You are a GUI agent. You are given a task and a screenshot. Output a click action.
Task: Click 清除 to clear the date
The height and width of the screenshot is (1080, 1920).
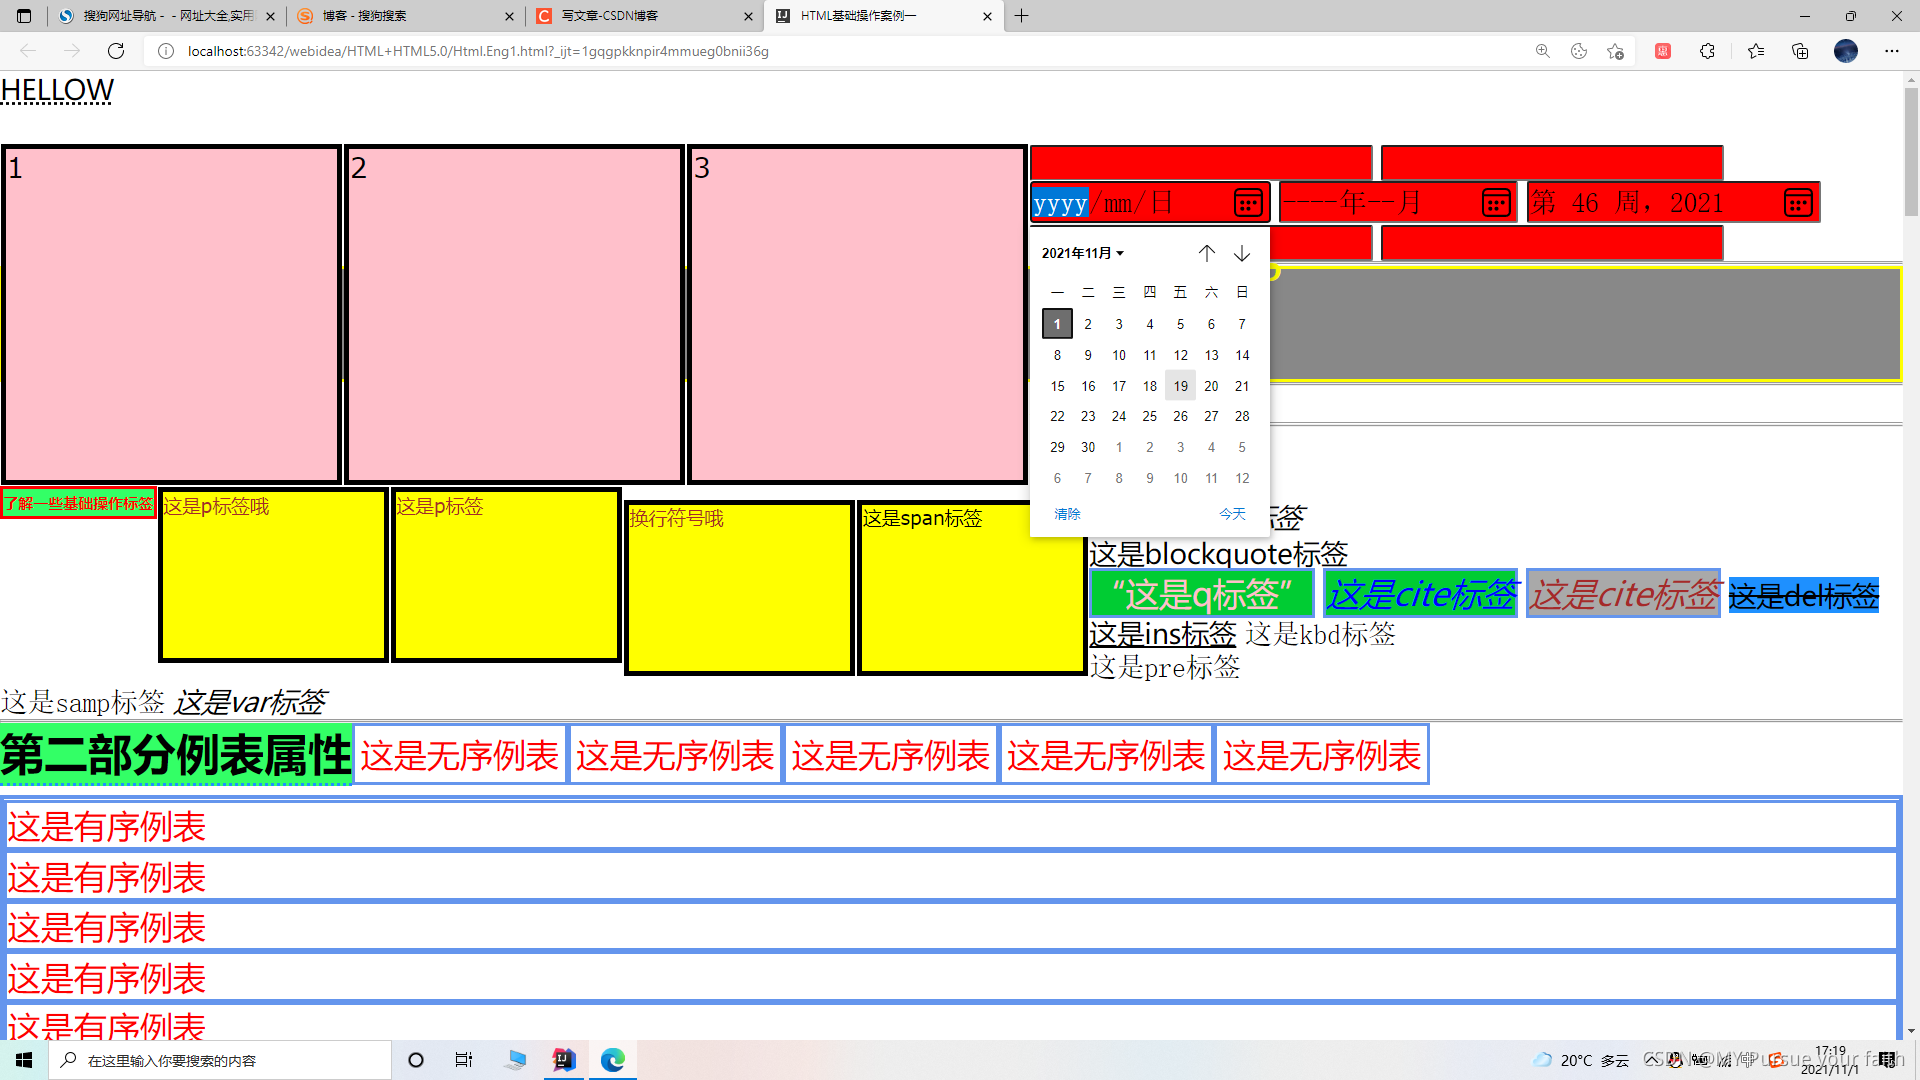1067,514
